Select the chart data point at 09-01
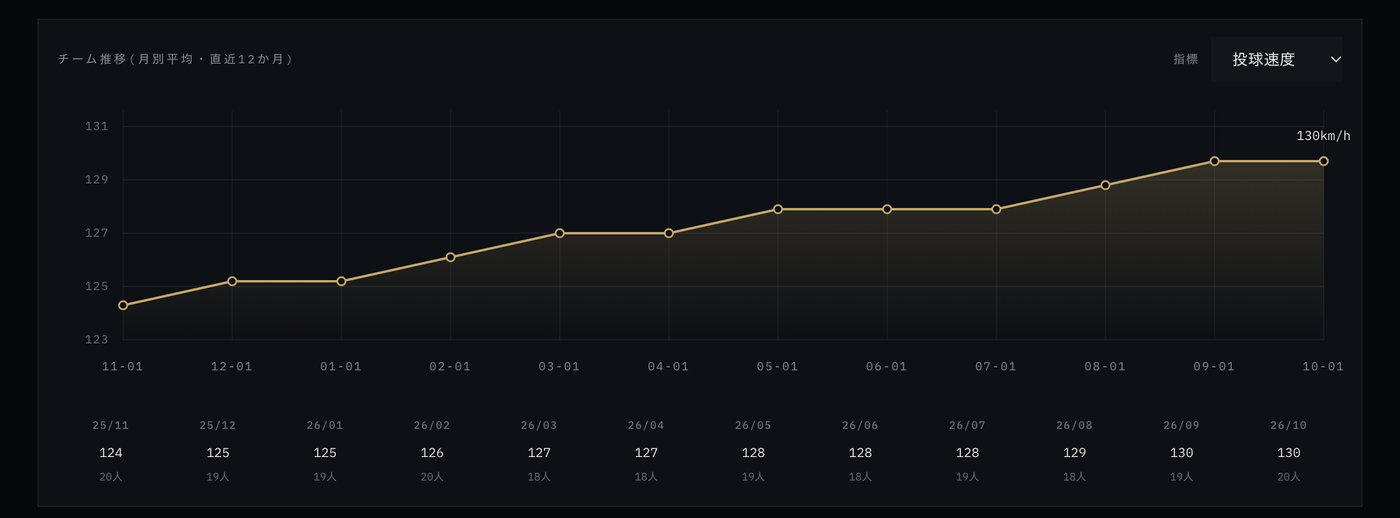 point(1214,161)
